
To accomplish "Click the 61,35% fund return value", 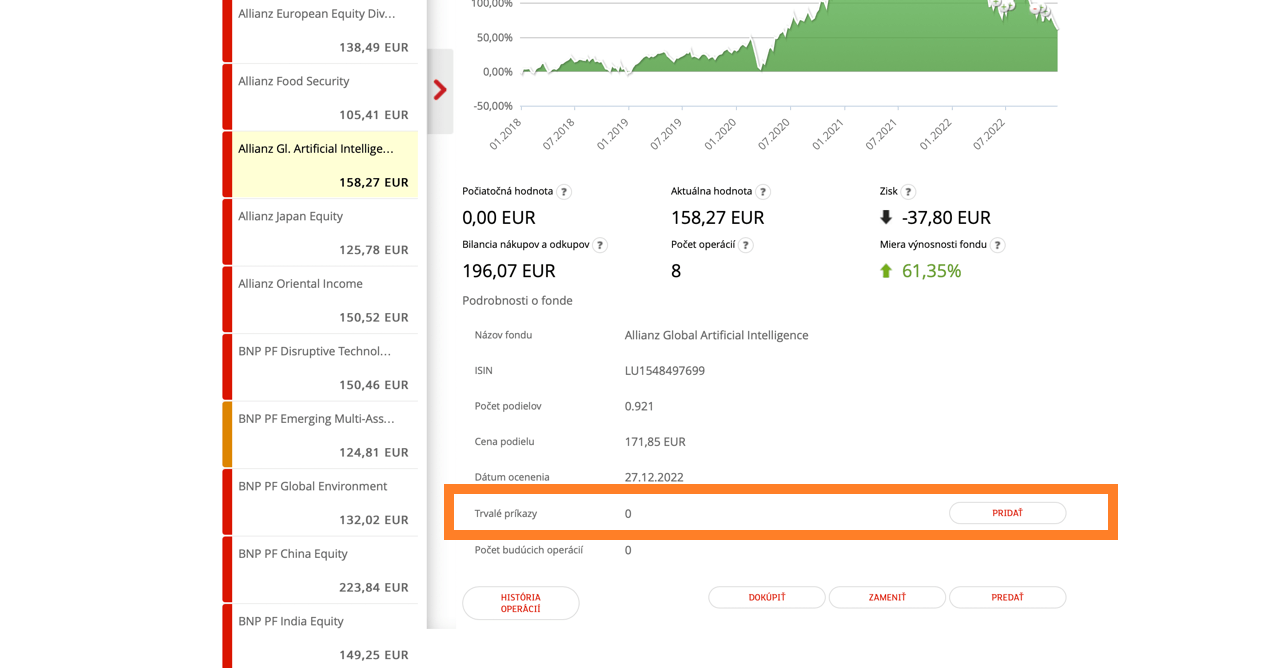I will [x=931, y=271].
